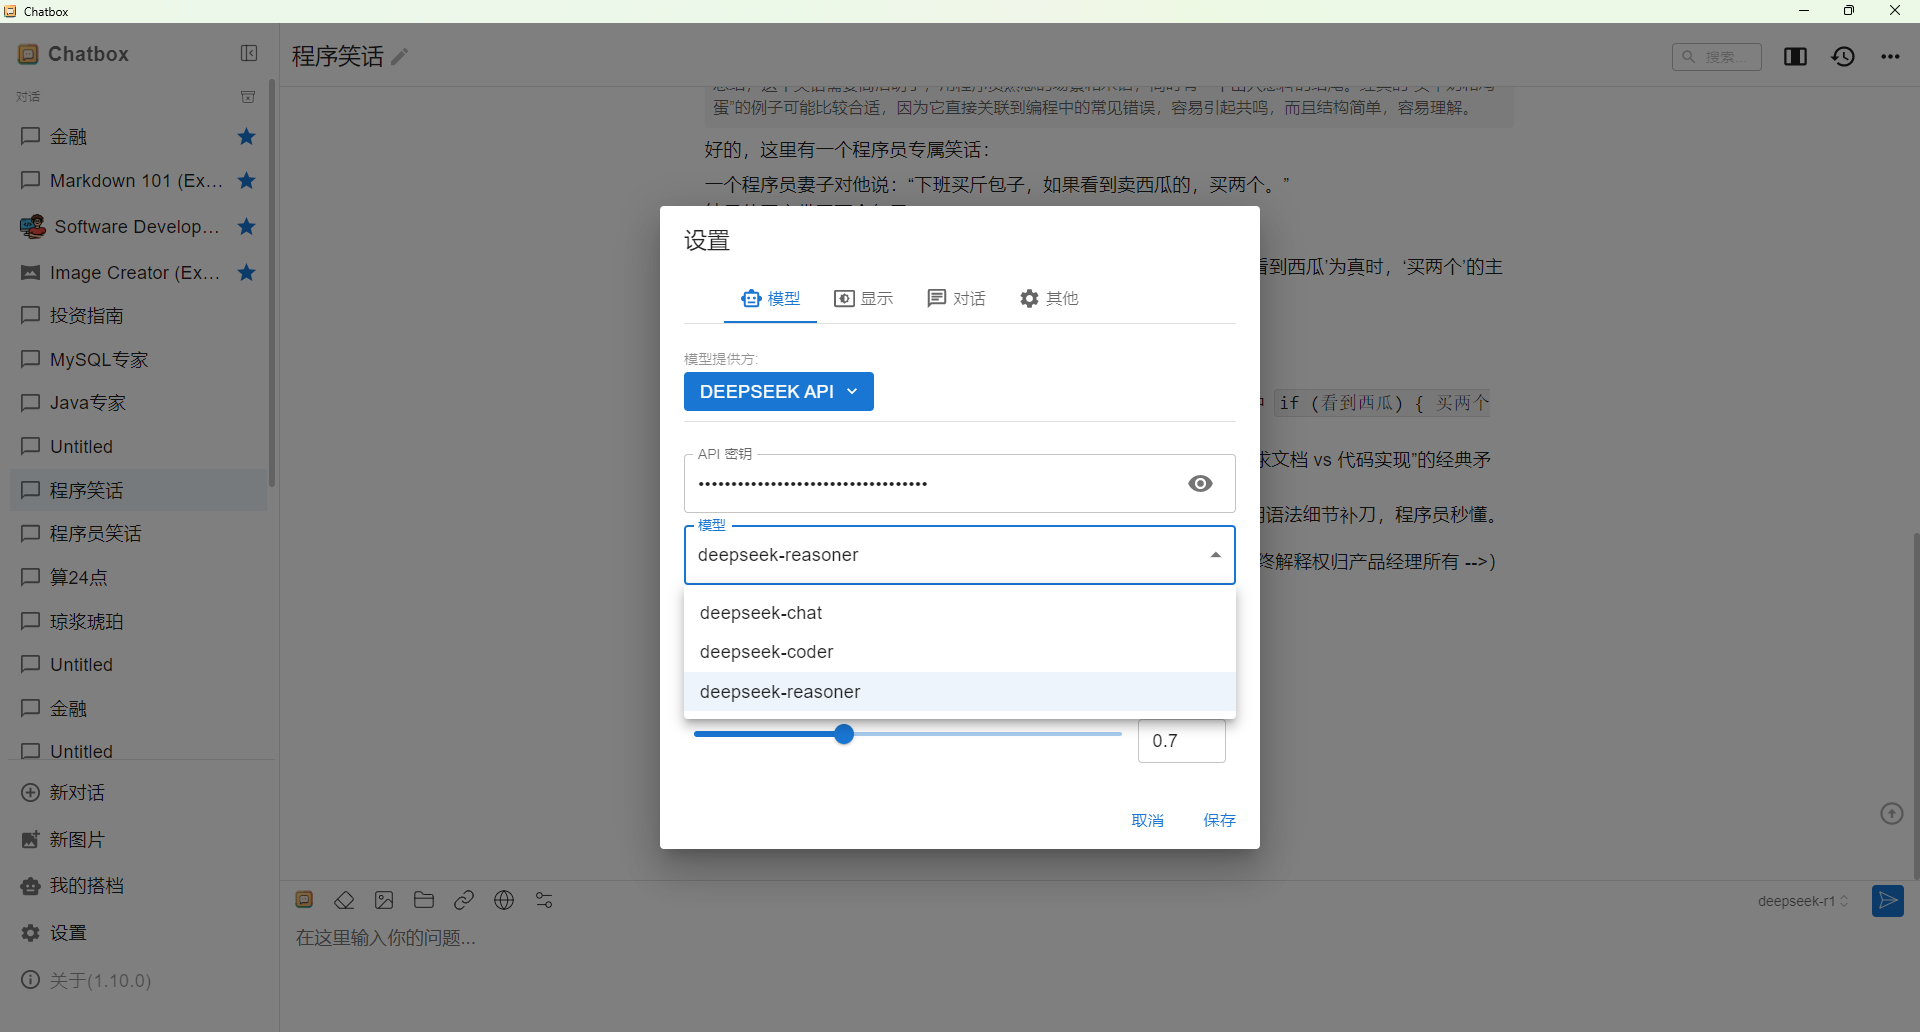The width and height of the screenshot is (1920, 1032).
Task: Unstar the Software Developer conversation
Action: pos(247,227)
